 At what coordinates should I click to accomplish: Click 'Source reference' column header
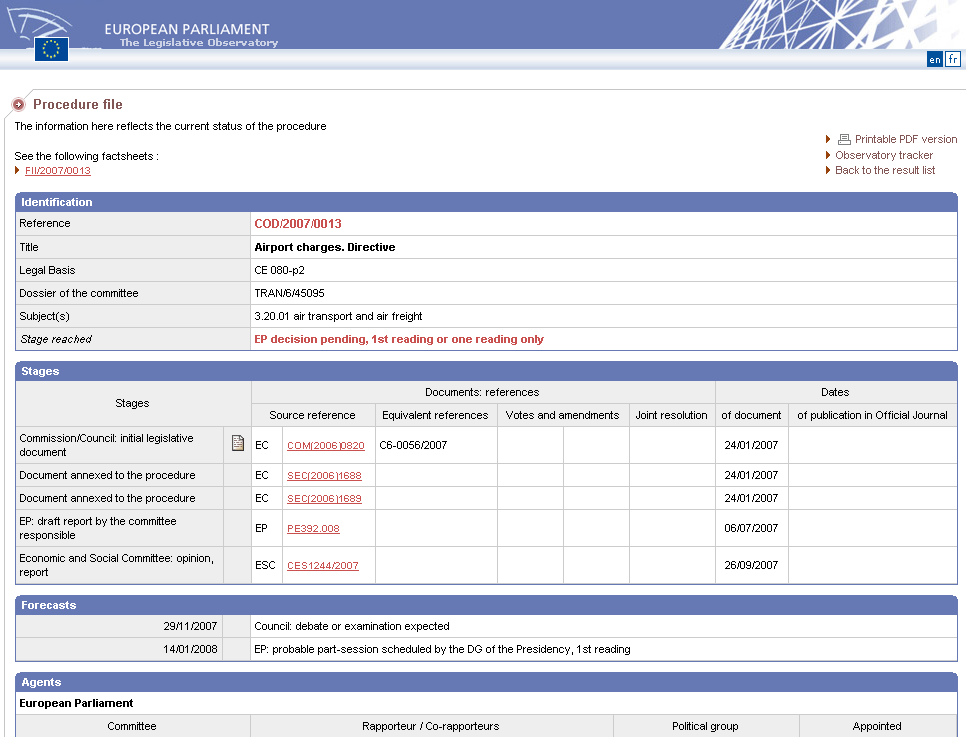click(x=312, y=415)
